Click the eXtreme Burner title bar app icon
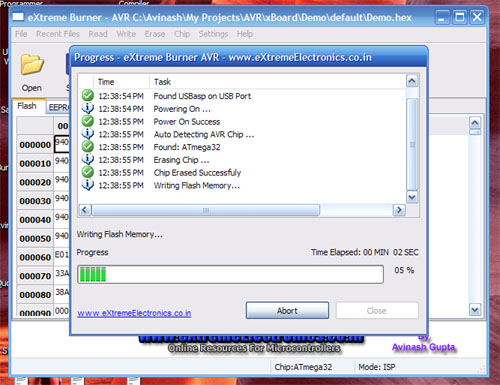 (18, 17)
